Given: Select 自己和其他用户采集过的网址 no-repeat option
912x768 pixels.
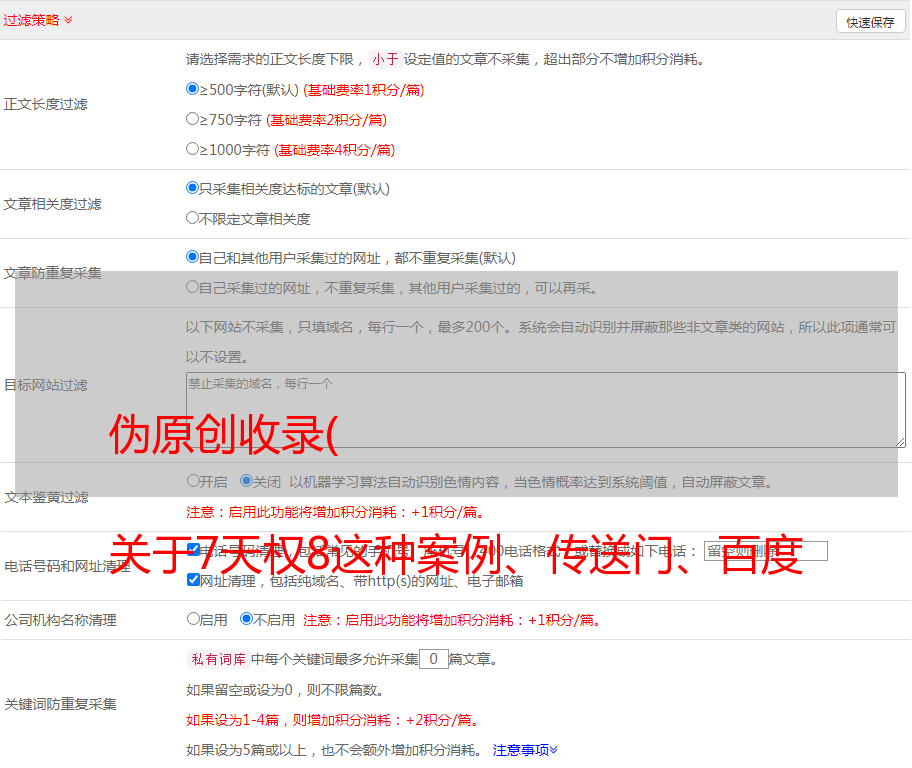Looking at the screenshot, I should point(193,257).
